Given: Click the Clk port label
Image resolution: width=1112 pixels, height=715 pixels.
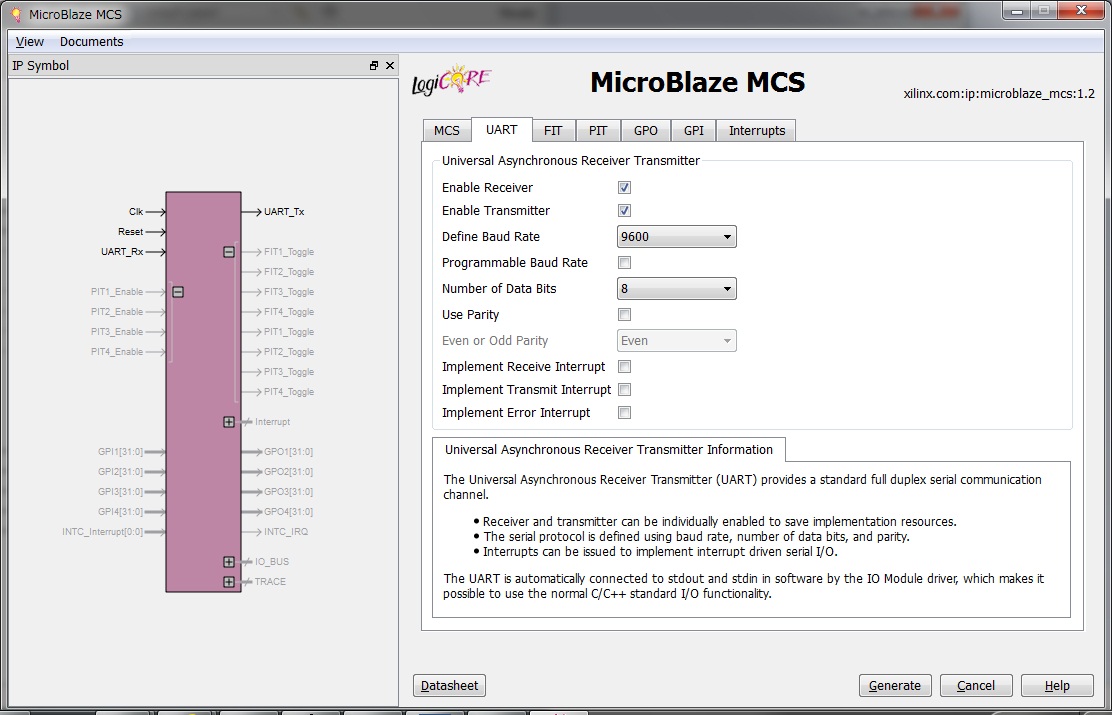Looking at the screenshot, I should point(136,211).
